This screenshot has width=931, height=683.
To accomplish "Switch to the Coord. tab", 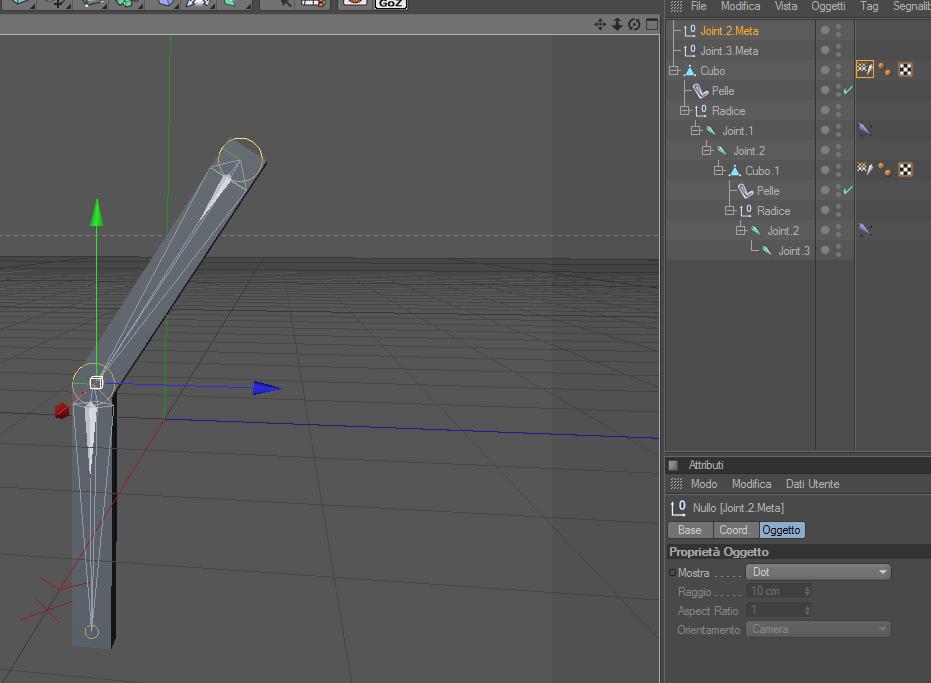I will point(735,530).
